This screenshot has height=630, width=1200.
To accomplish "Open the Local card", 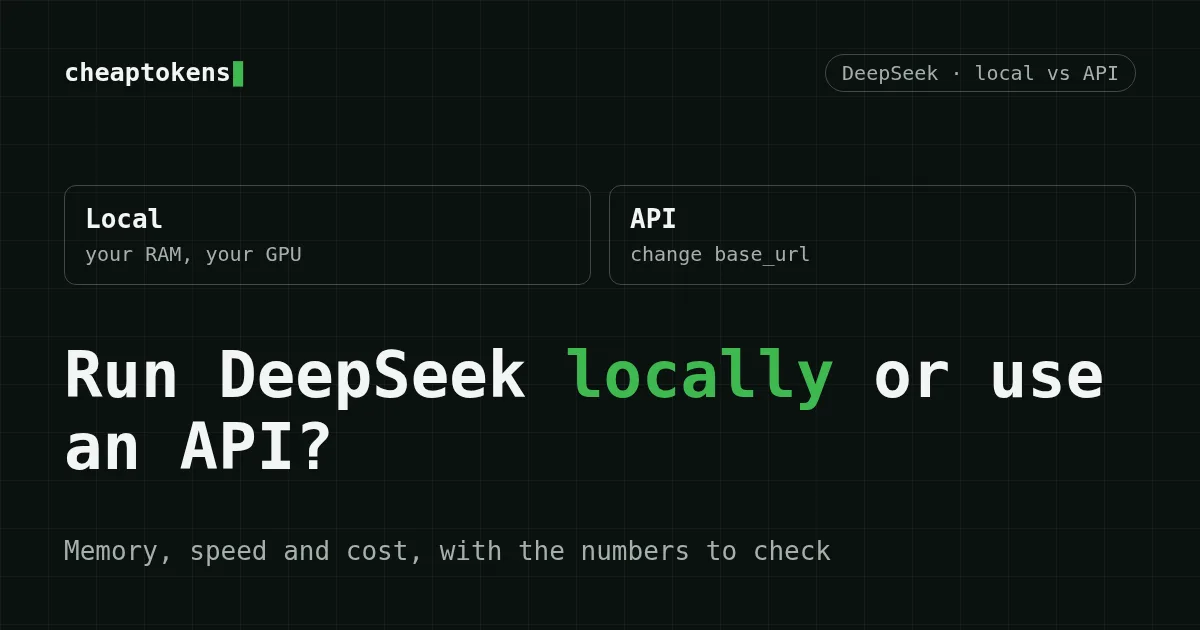I will click(x=327, y=235).
